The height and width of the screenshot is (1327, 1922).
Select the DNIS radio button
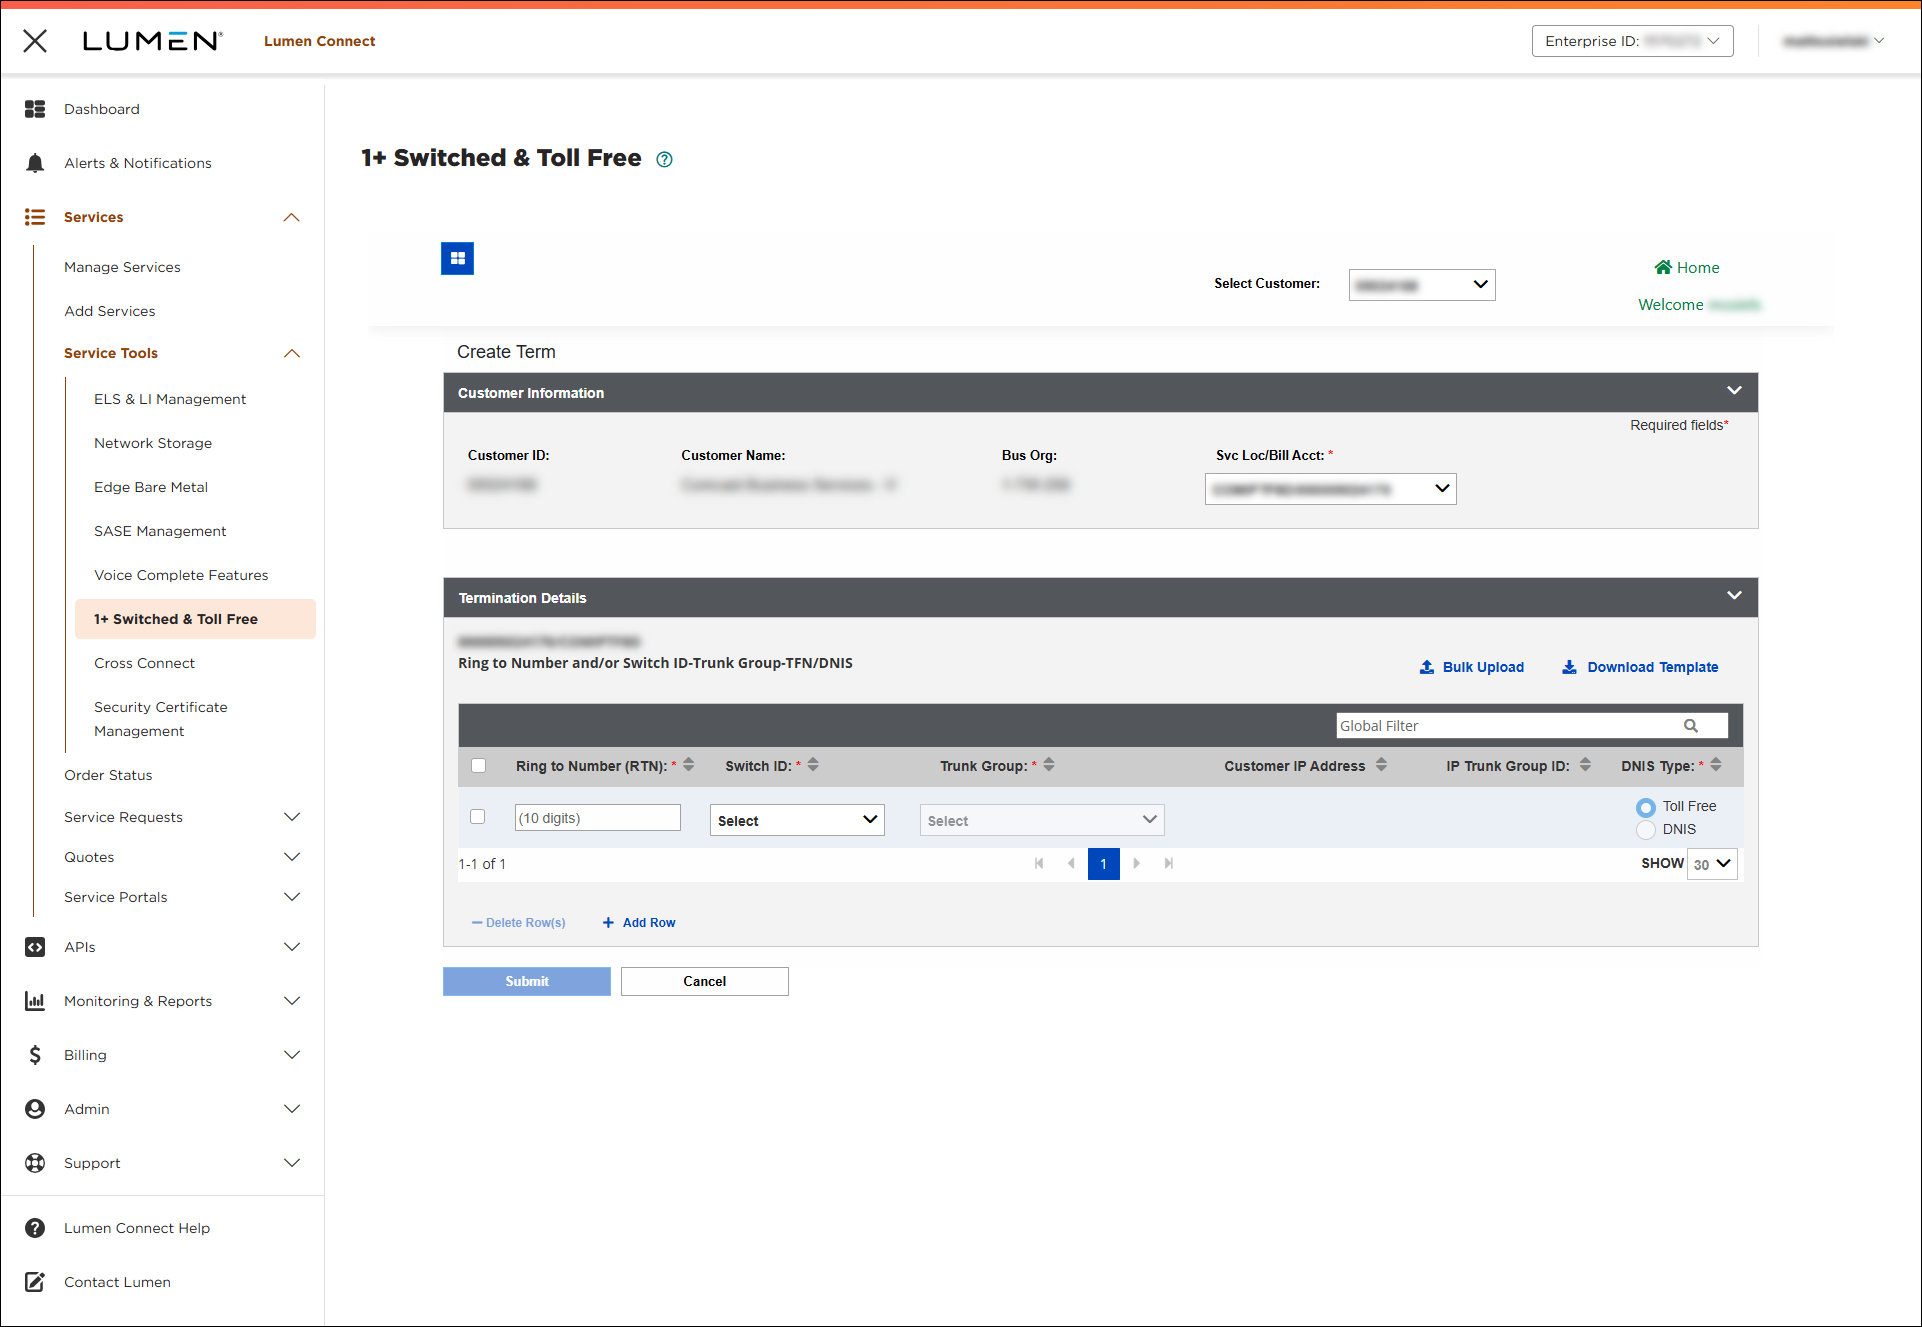point(1646,830)
